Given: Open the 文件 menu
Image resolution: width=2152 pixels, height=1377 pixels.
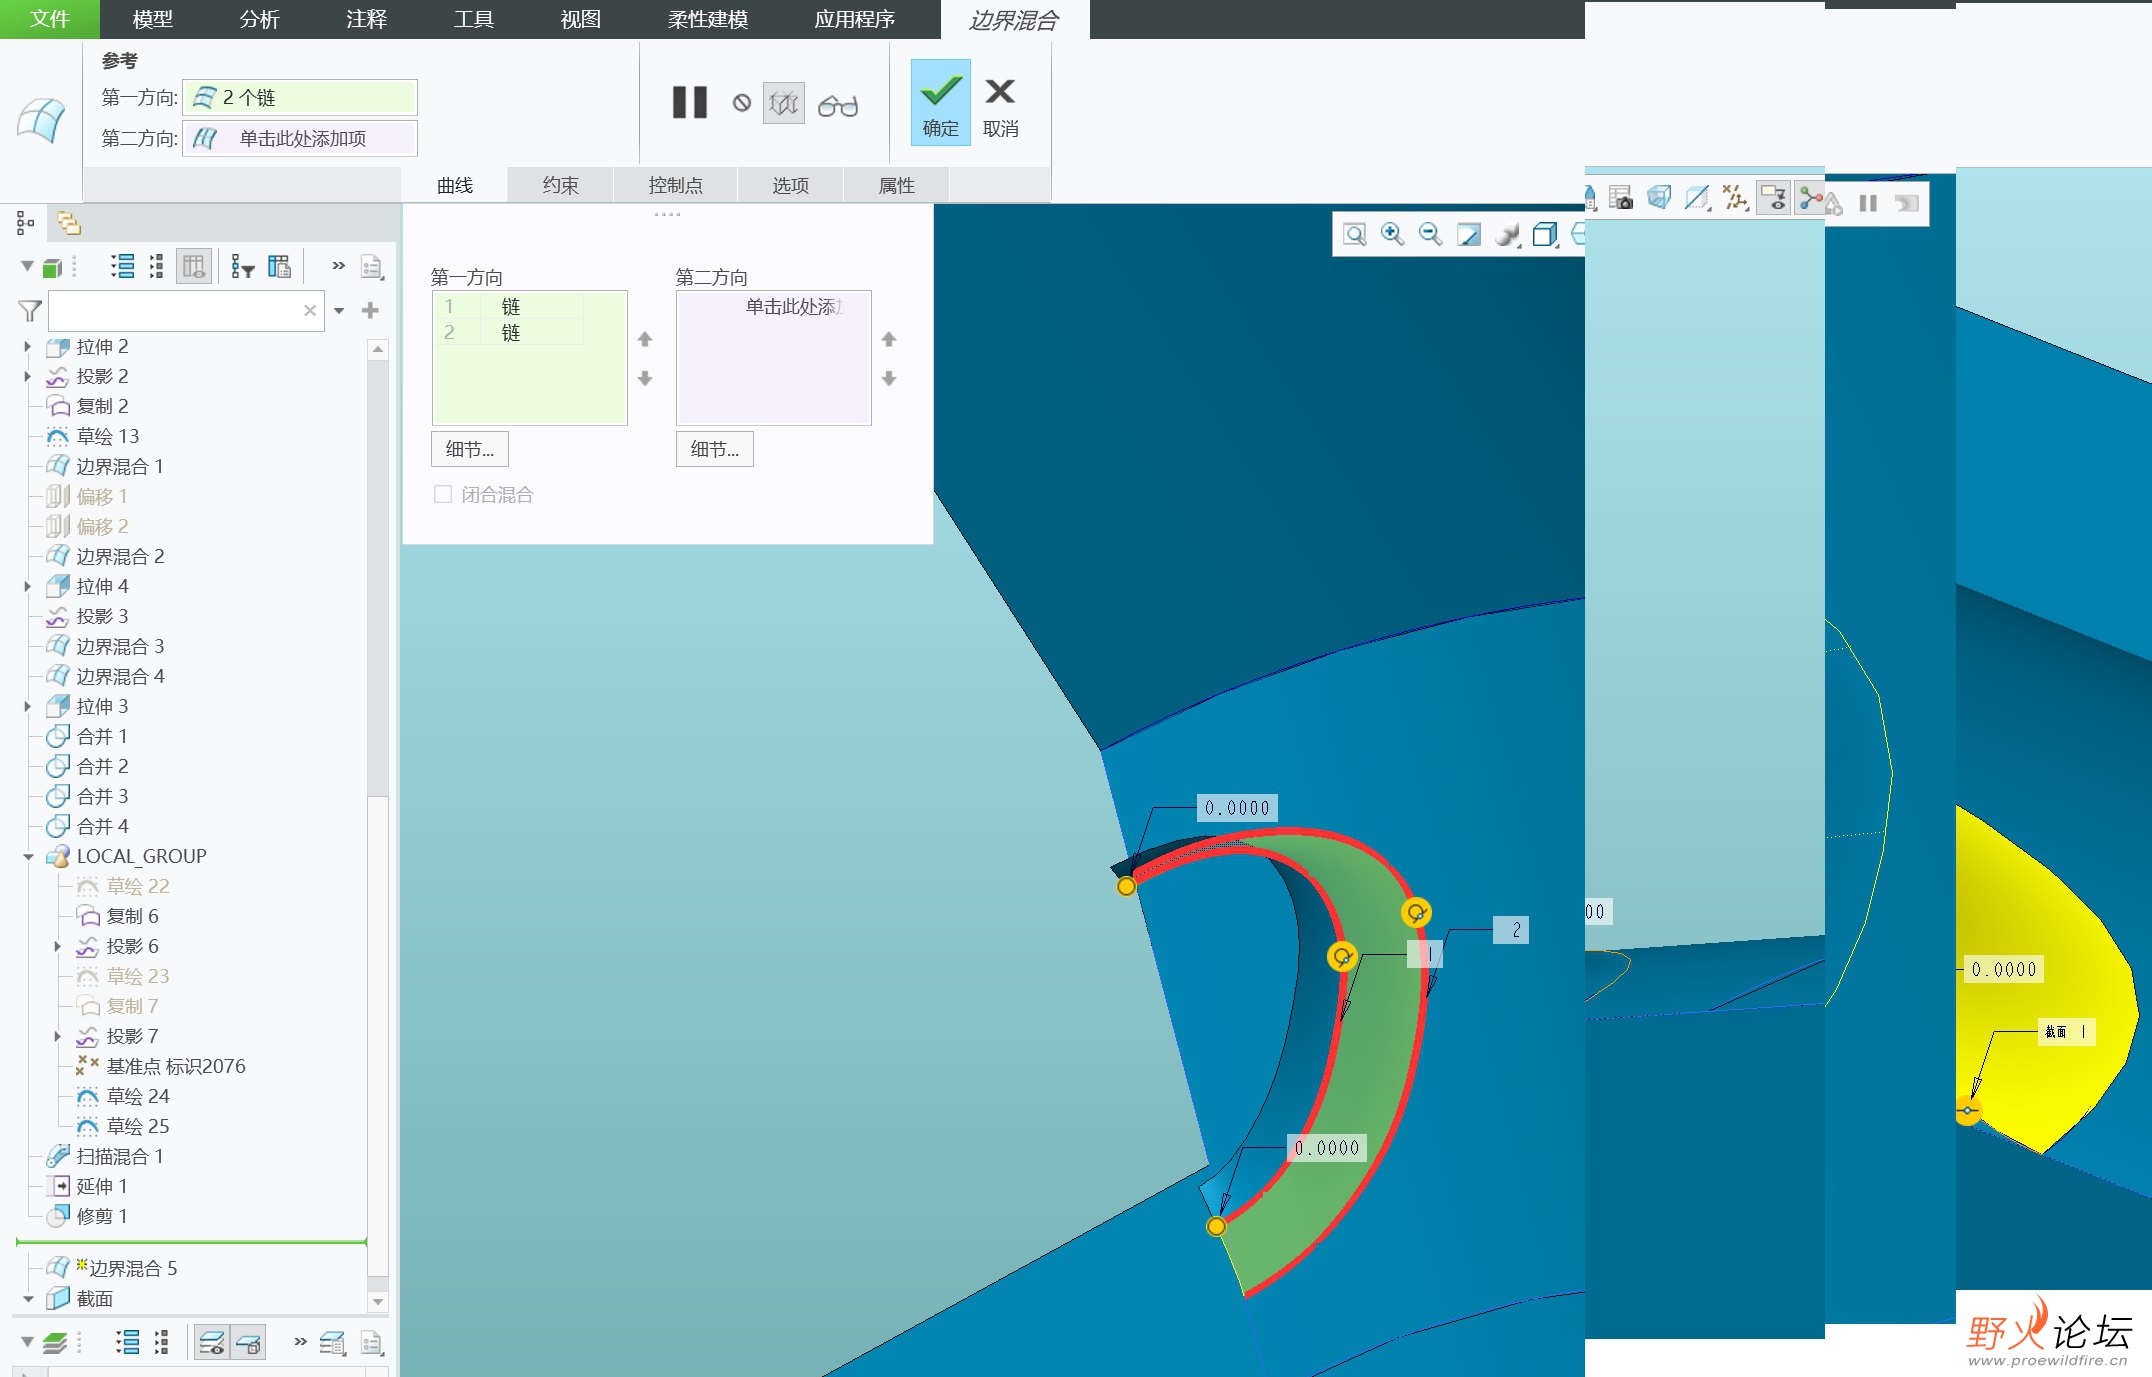Looking at the screenshot, I should 50,19.
